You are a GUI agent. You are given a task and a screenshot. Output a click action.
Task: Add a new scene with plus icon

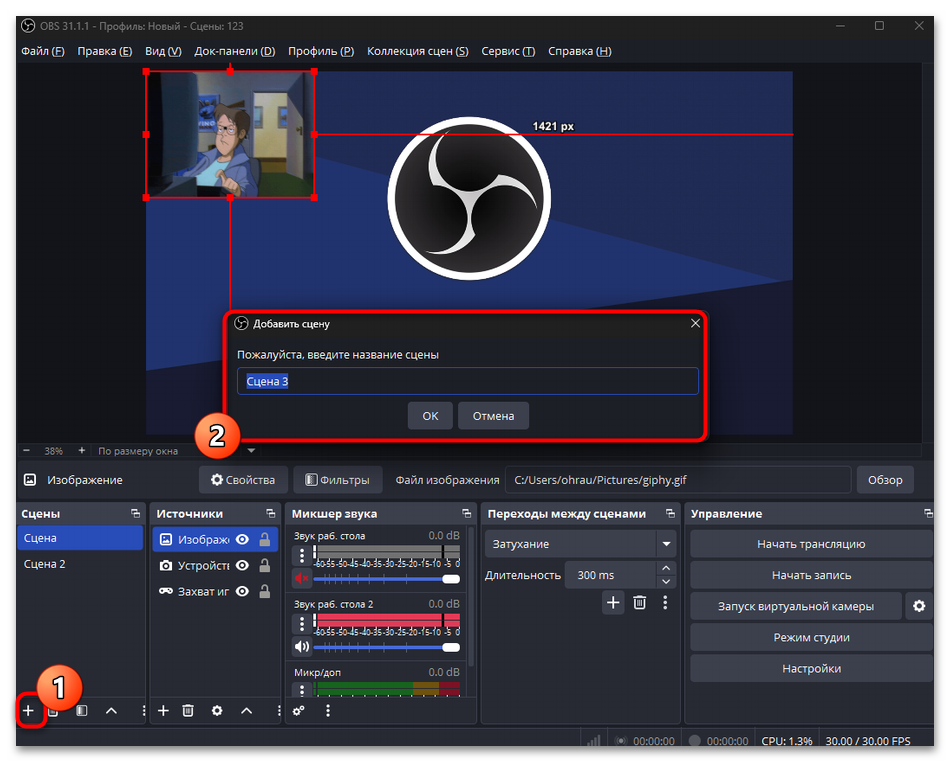(x=28, y=711)
